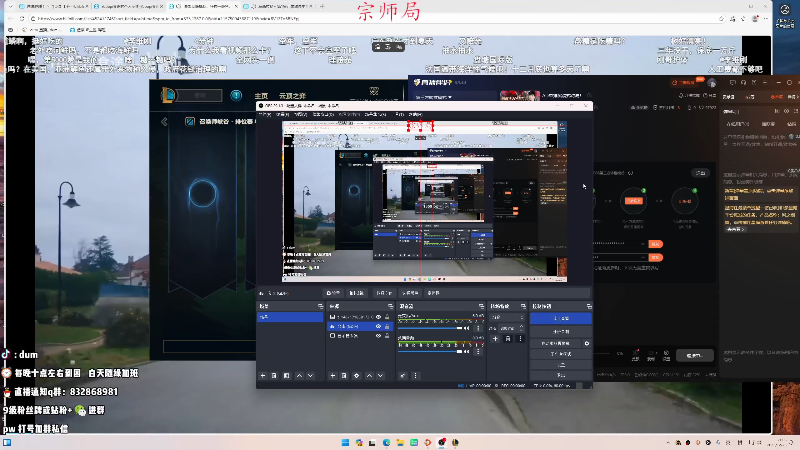
Task: Click the virtual camera button in OBS
Action: 556,343
